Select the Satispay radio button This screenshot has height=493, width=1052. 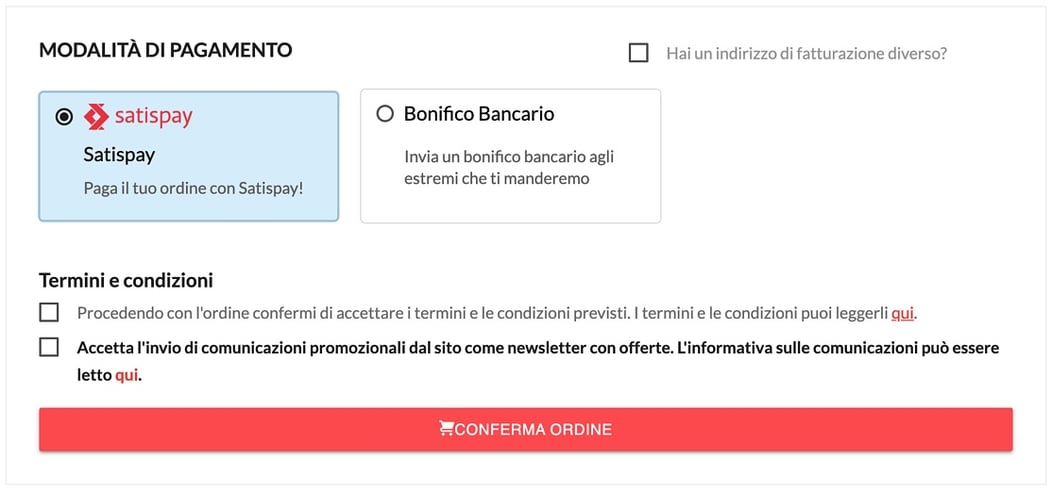coord(64,117)
